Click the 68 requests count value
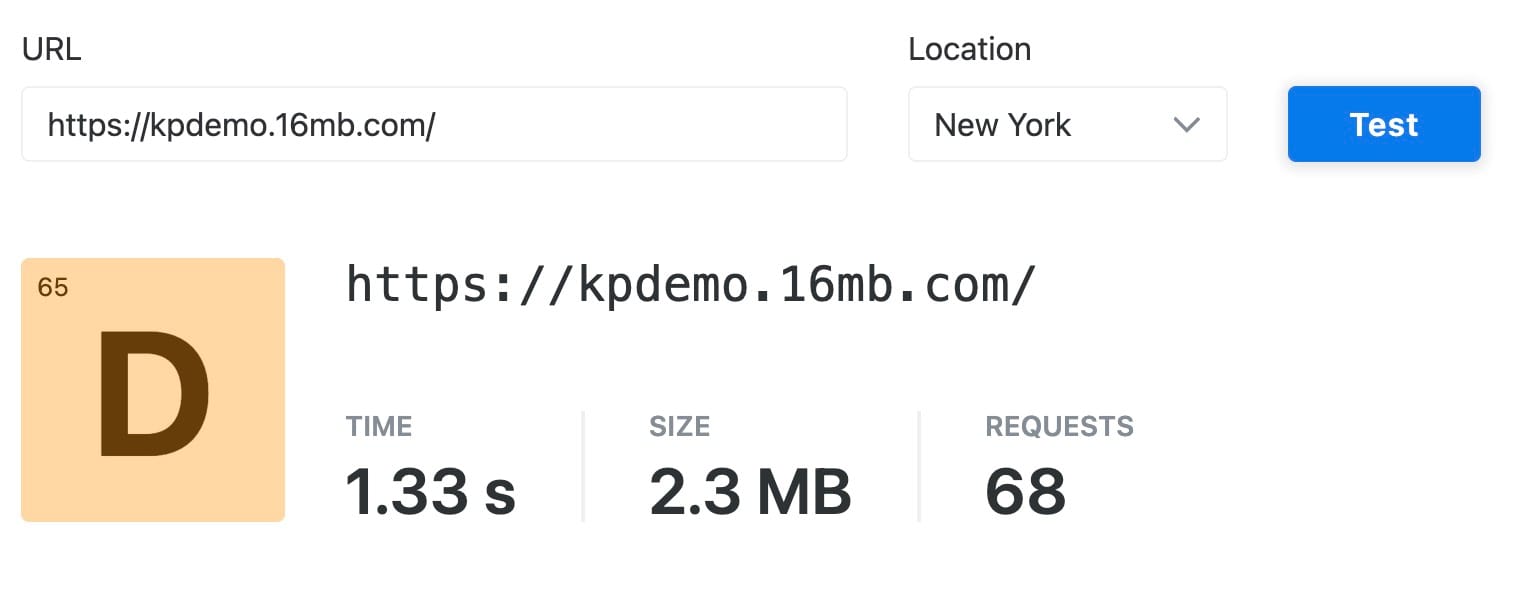This screenshot has width=1540, height=614. tap(1026, 492)
